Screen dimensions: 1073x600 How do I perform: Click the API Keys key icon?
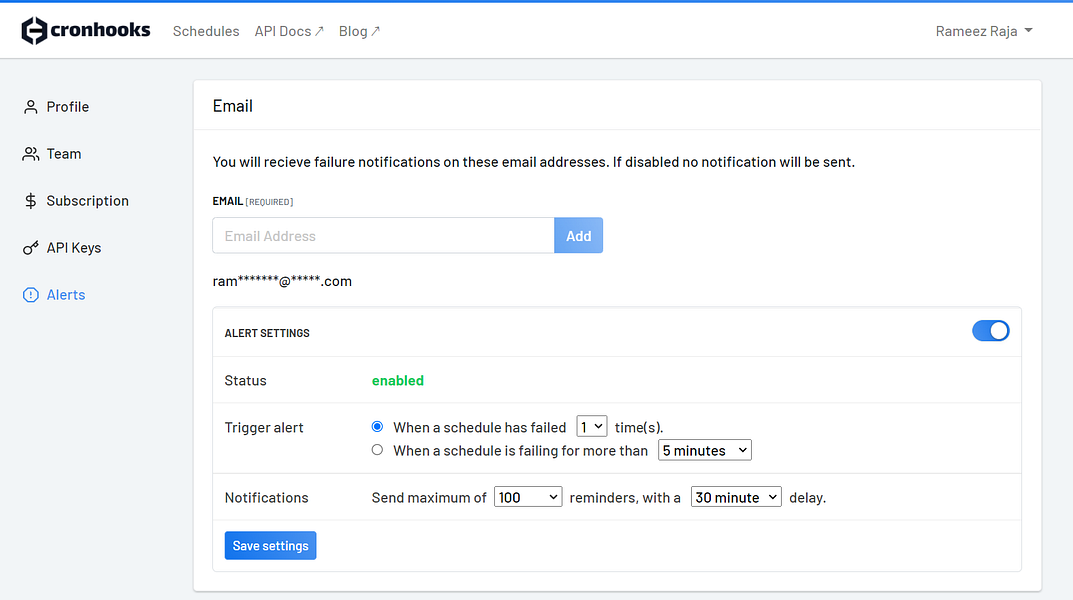31,248
